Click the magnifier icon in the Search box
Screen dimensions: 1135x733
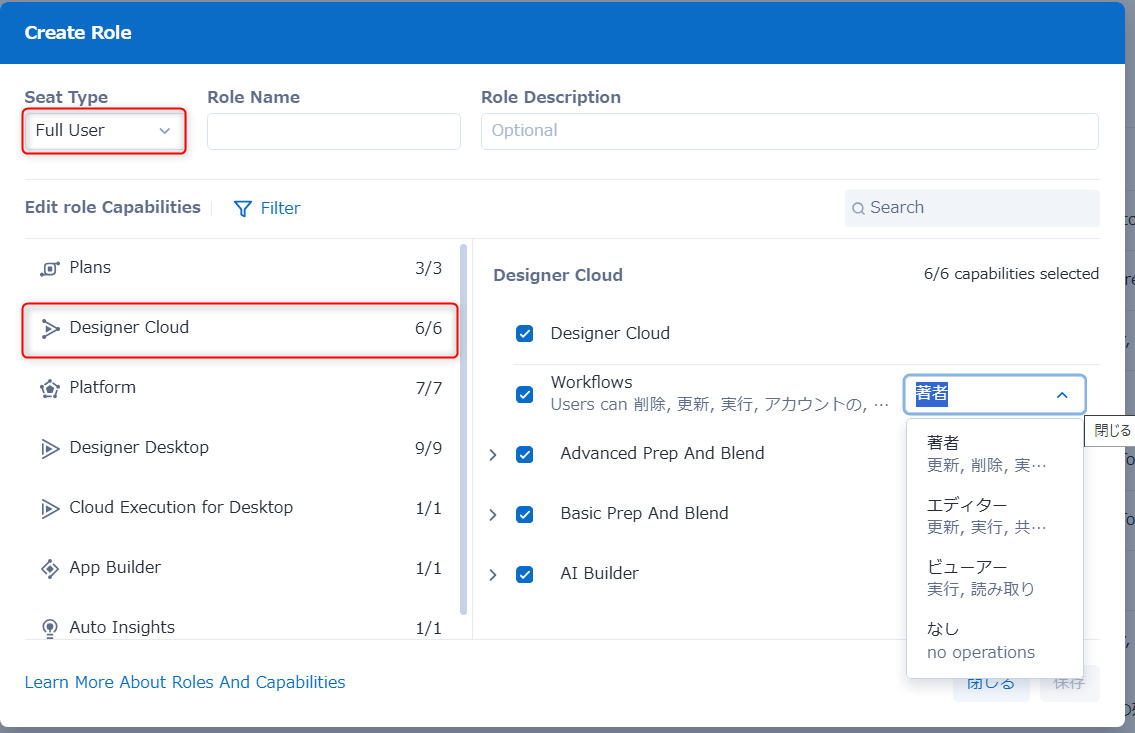click(858, 208)
